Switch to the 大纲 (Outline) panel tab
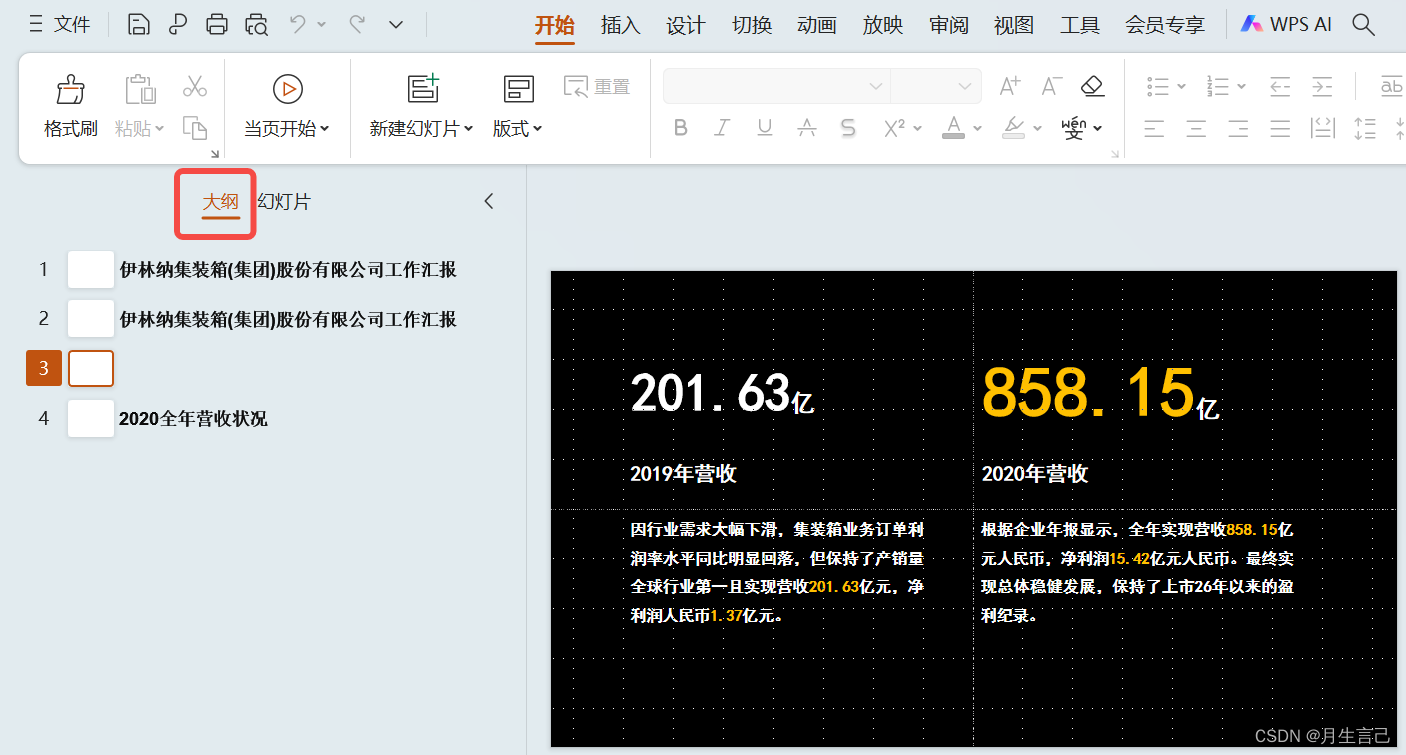The height and width of the screenshot is (755, 1406). pyautogui.click(x=221, y=202)
